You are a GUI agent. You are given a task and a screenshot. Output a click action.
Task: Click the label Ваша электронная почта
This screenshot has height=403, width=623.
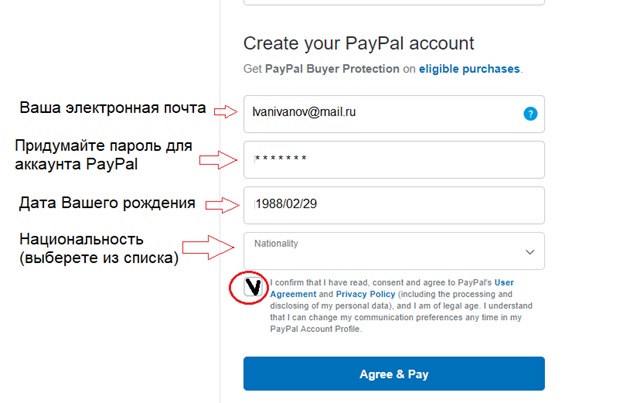click(x=112, y=107)
